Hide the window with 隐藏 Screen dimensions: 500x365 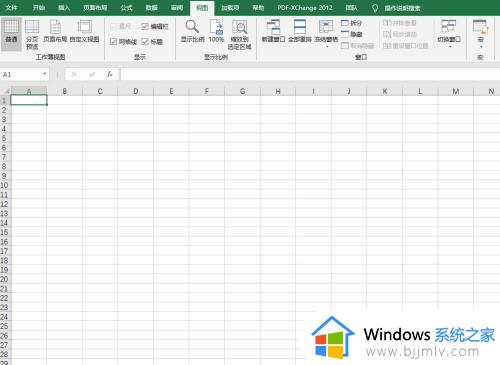pos(351,34)
